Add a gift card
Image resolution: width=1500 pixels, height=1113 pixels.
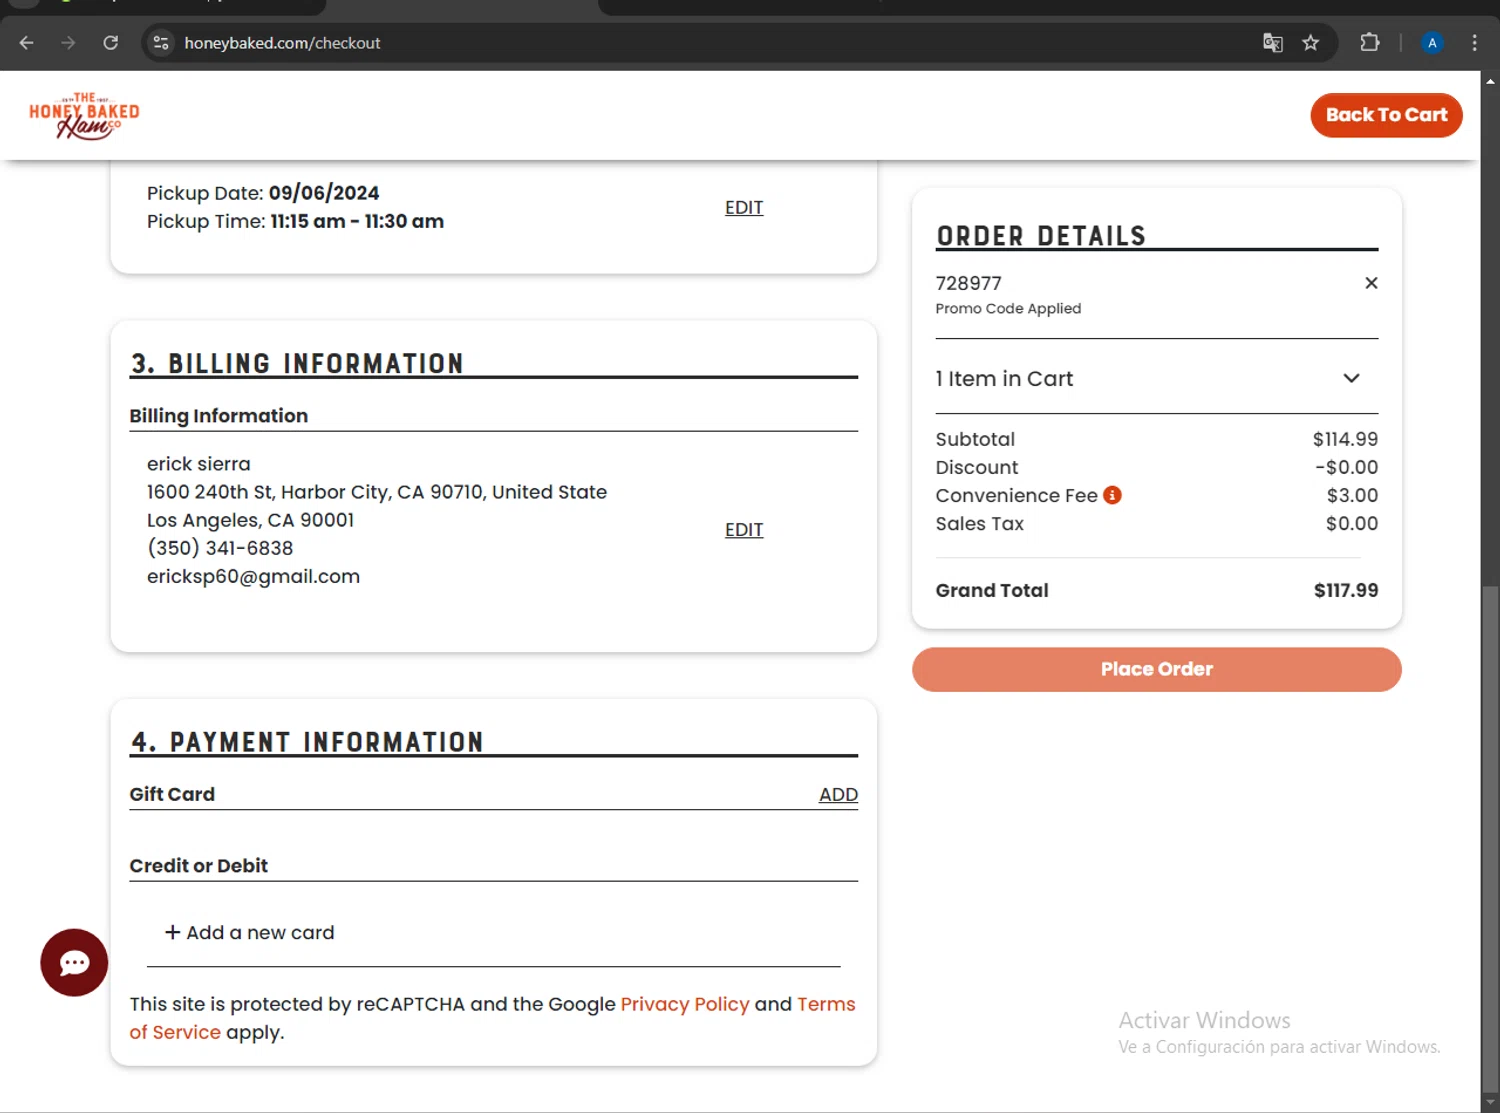(x=838, y=794)
